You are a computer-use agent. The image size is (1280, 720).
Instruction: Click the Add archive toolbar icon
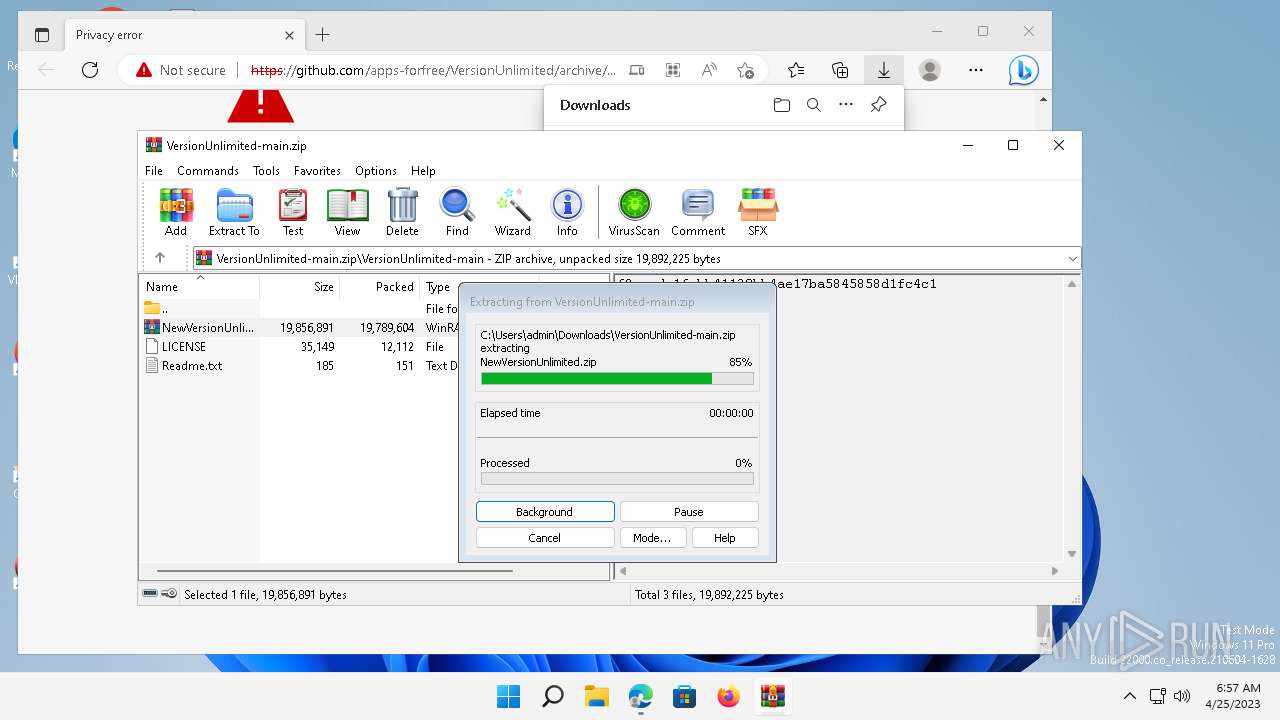pos(176,212)
